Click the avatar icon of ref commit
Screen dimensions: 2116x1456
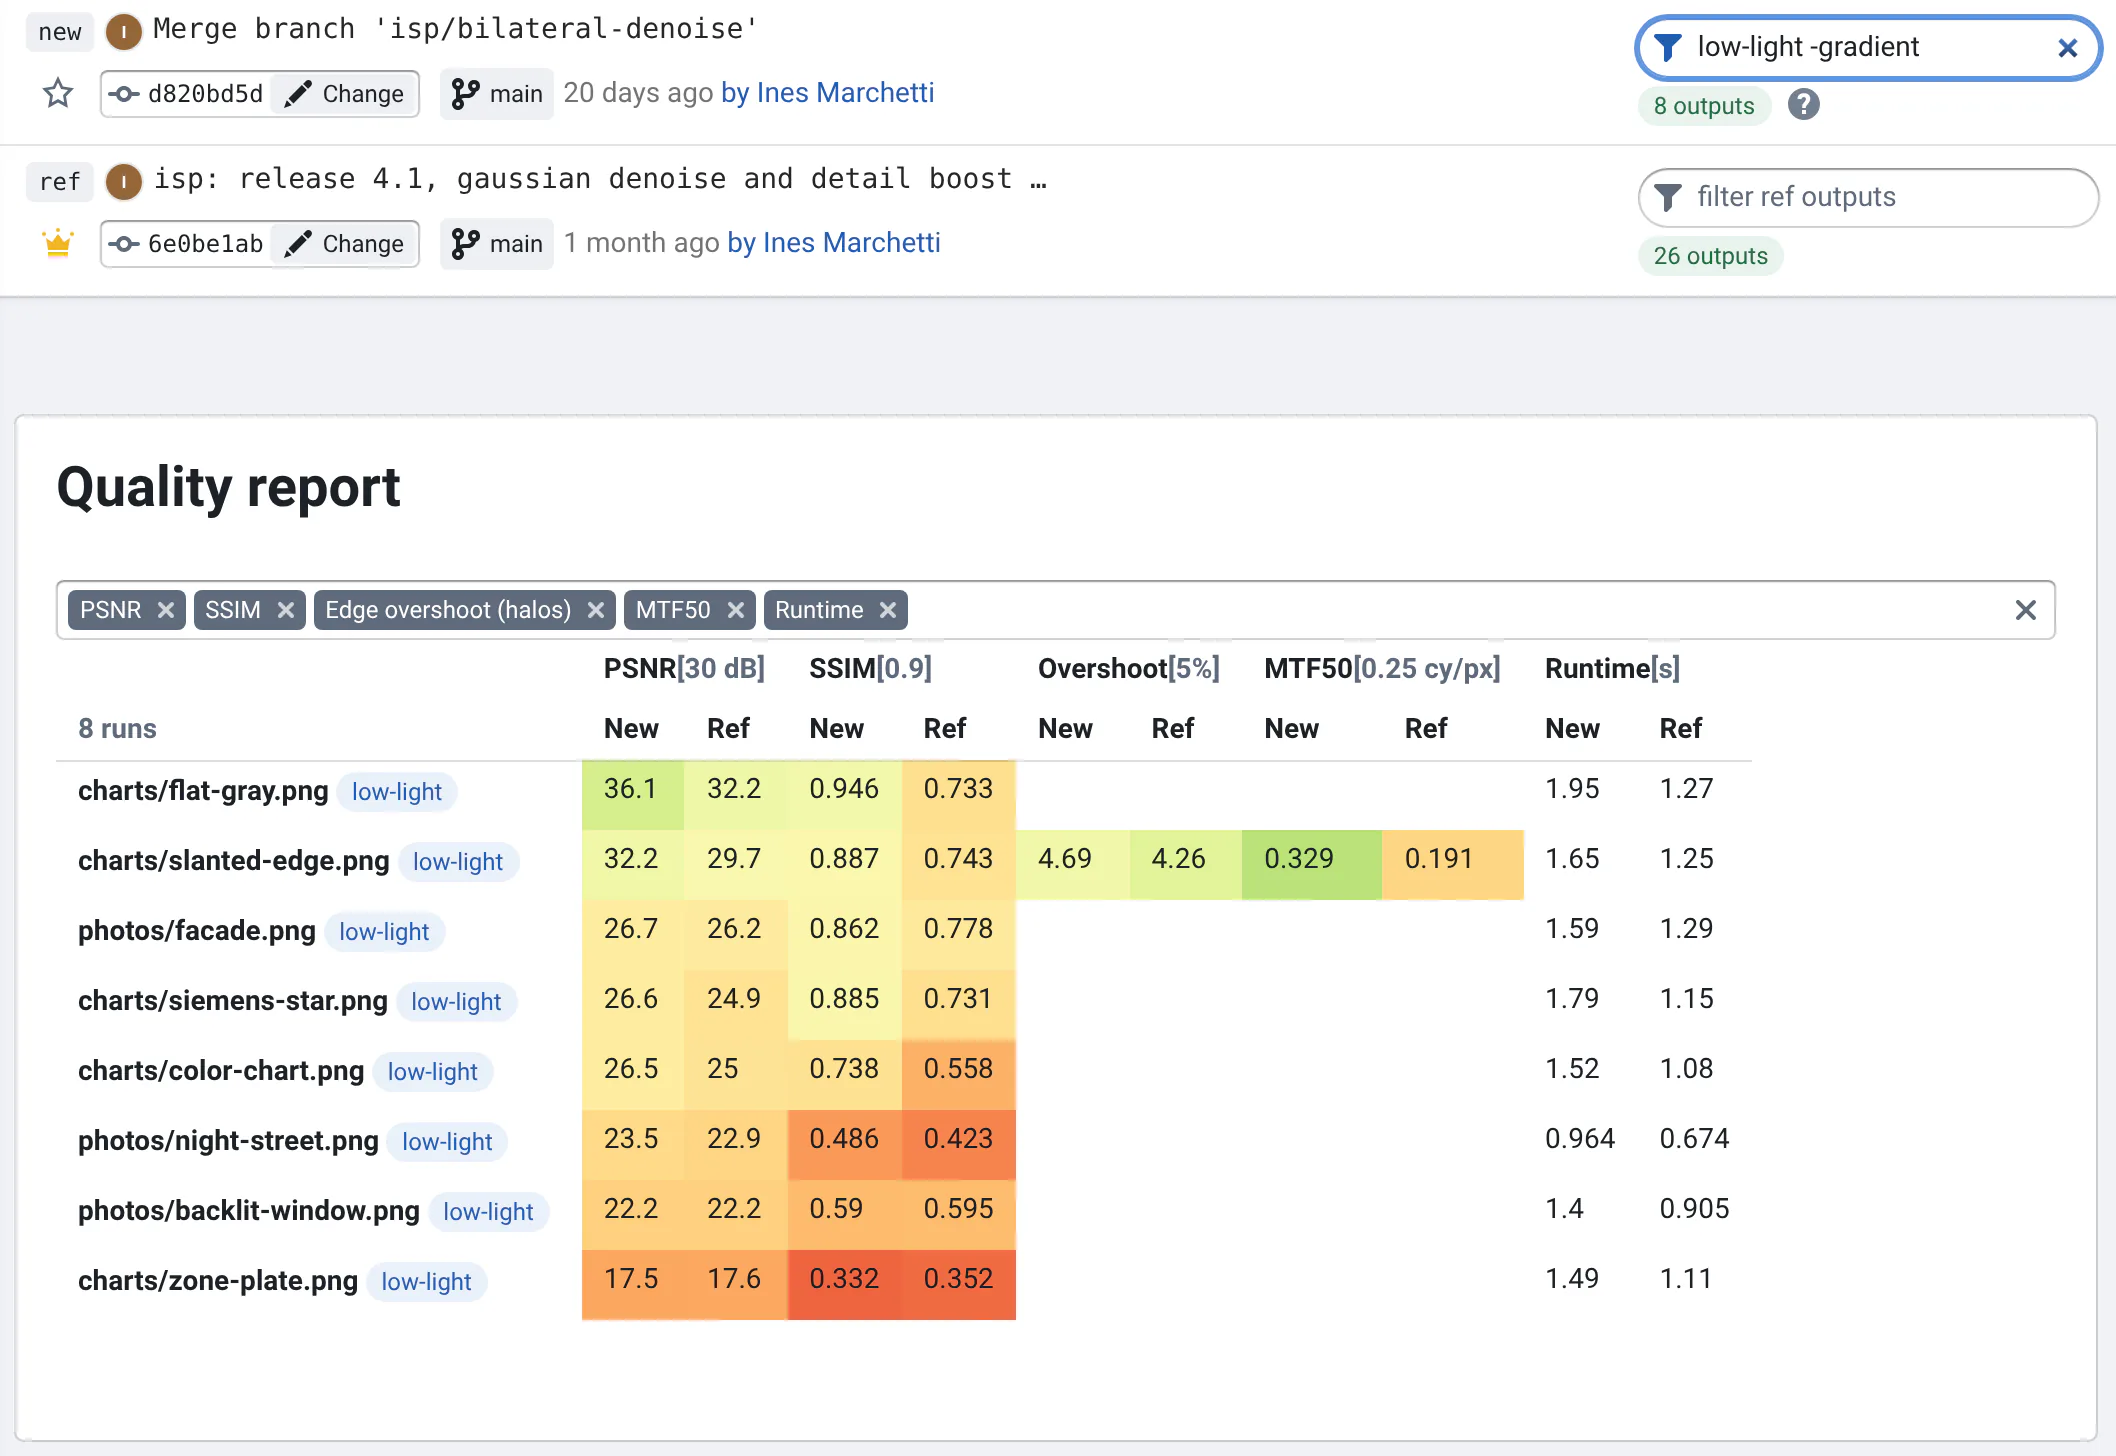123,182
